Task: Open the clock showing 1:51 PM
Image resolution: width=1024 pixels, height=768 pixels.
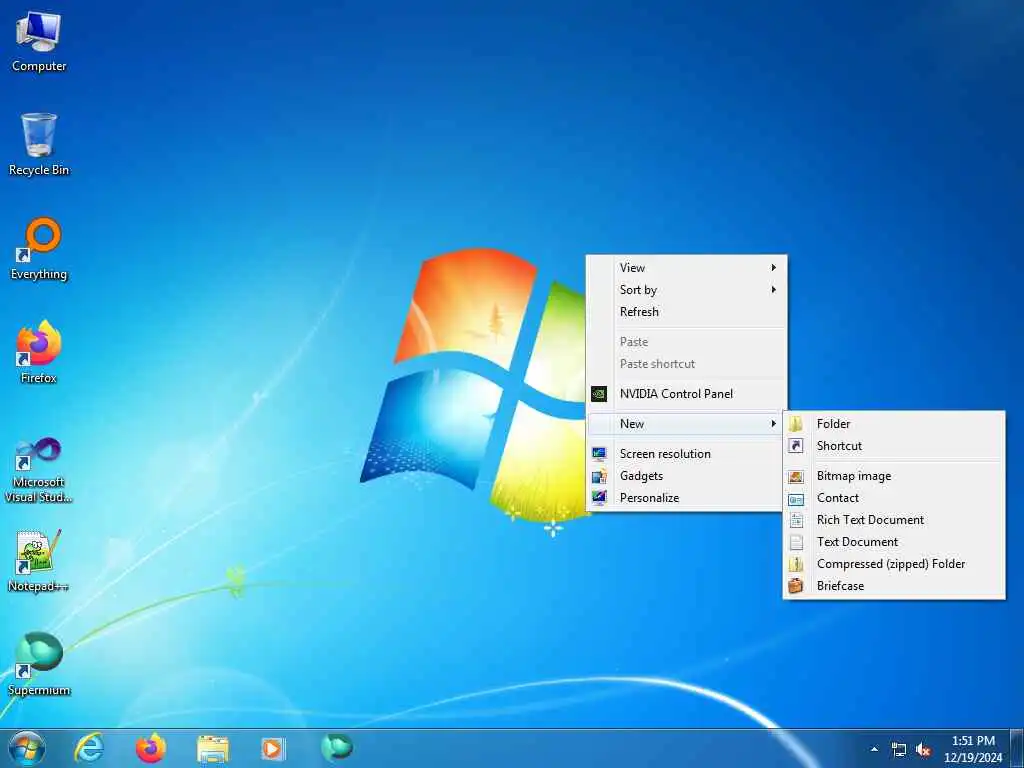Action: [973, 749]
